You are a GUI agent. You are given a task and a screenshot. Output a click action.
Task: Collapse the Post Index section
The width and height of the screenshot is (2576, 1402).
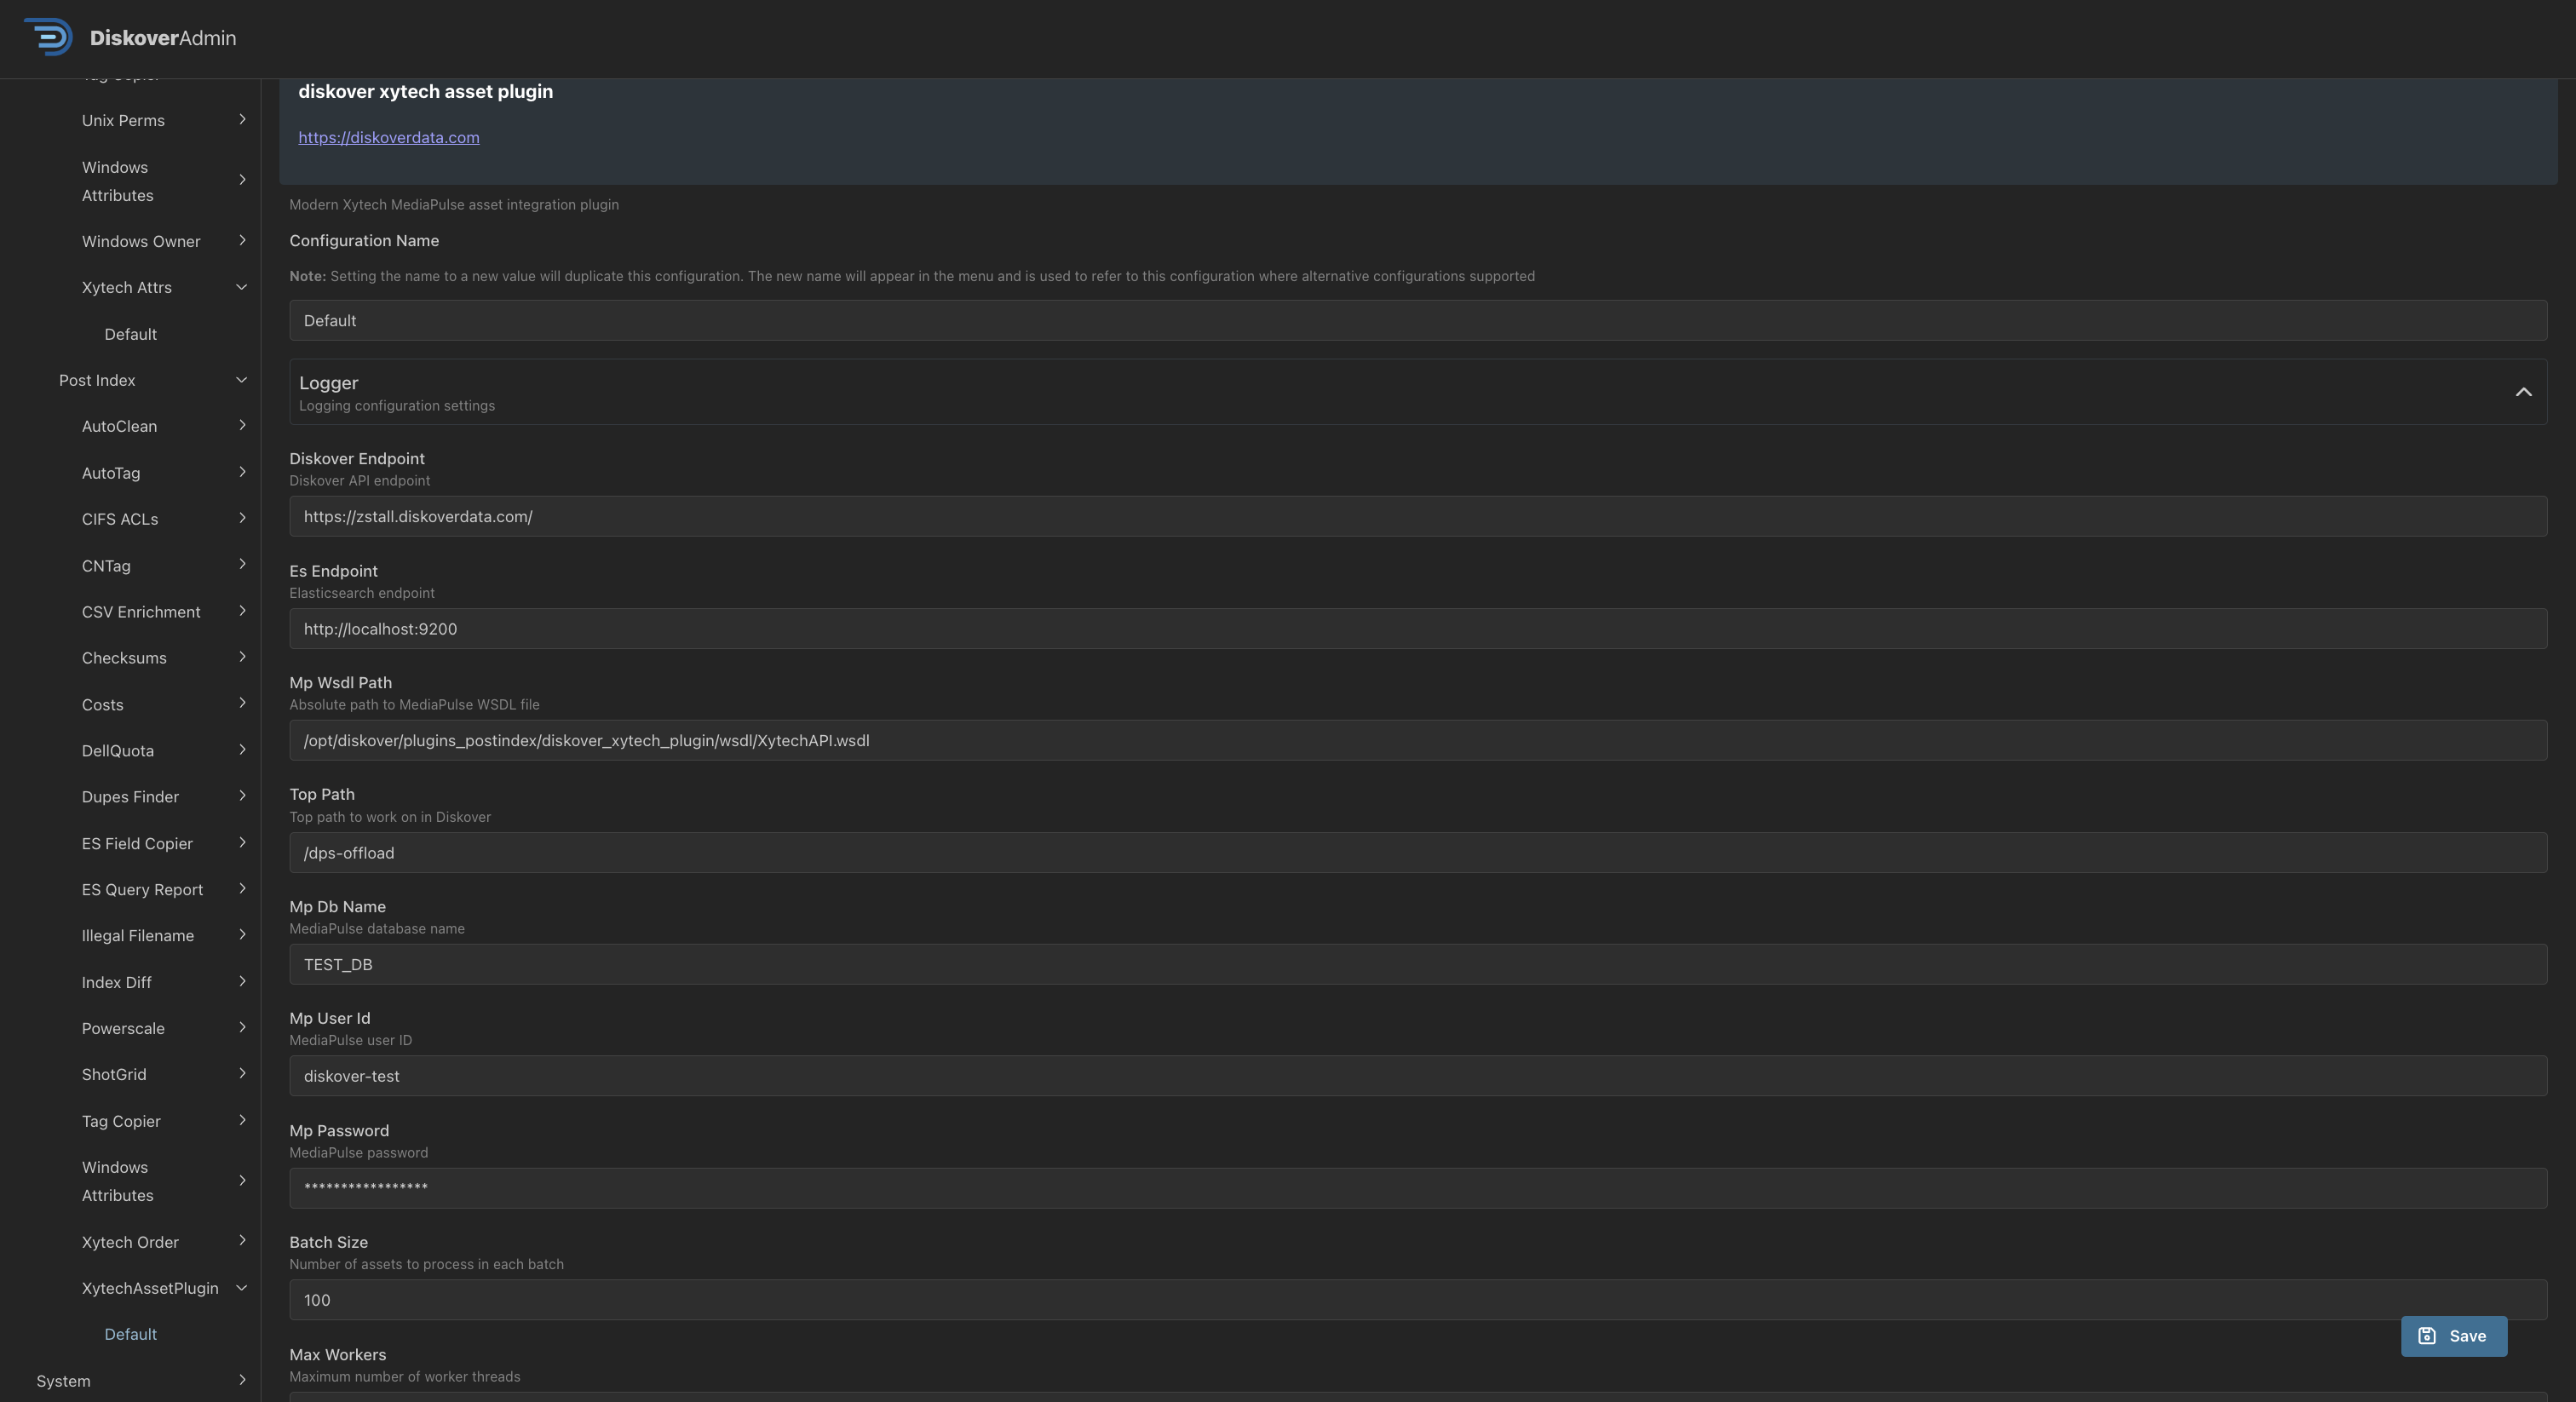pyautogui.click(x=152, y=380)
